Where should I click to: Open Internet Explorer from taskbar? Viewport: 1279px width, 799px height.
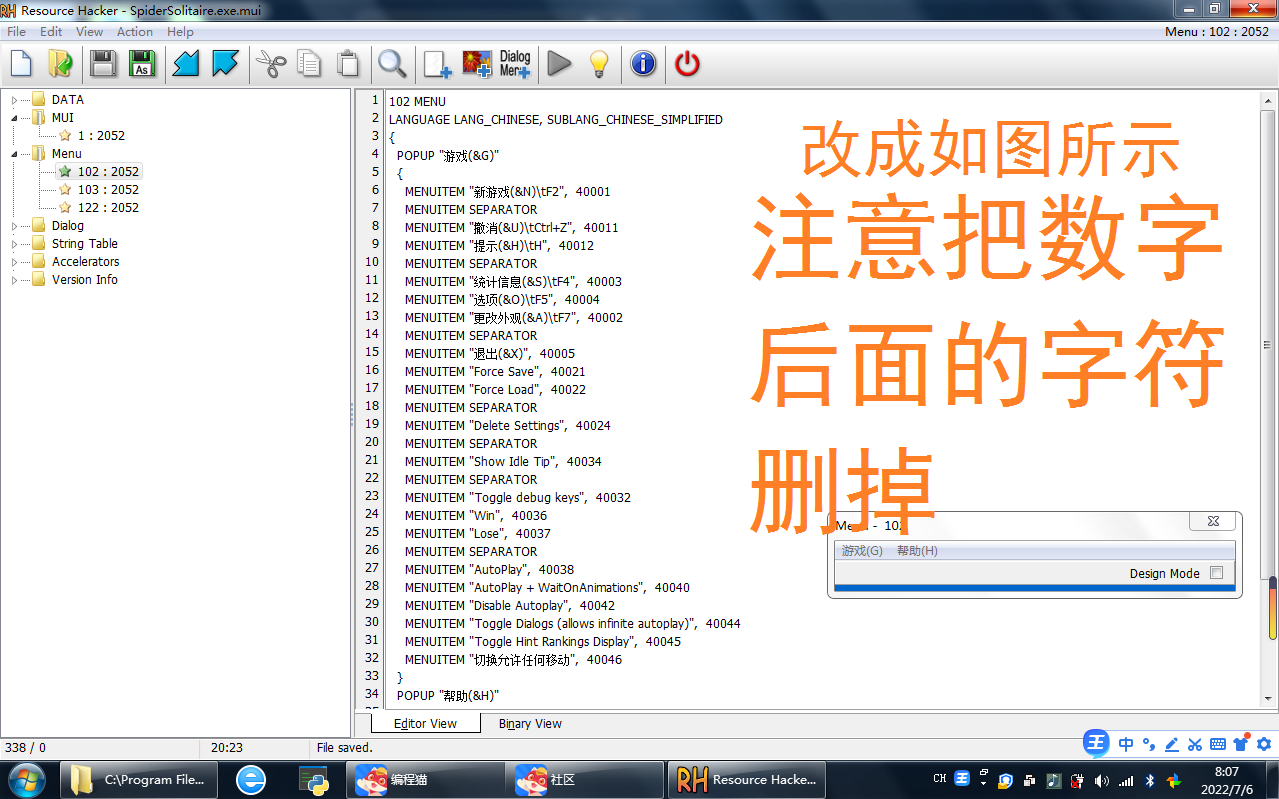[250, 780]
